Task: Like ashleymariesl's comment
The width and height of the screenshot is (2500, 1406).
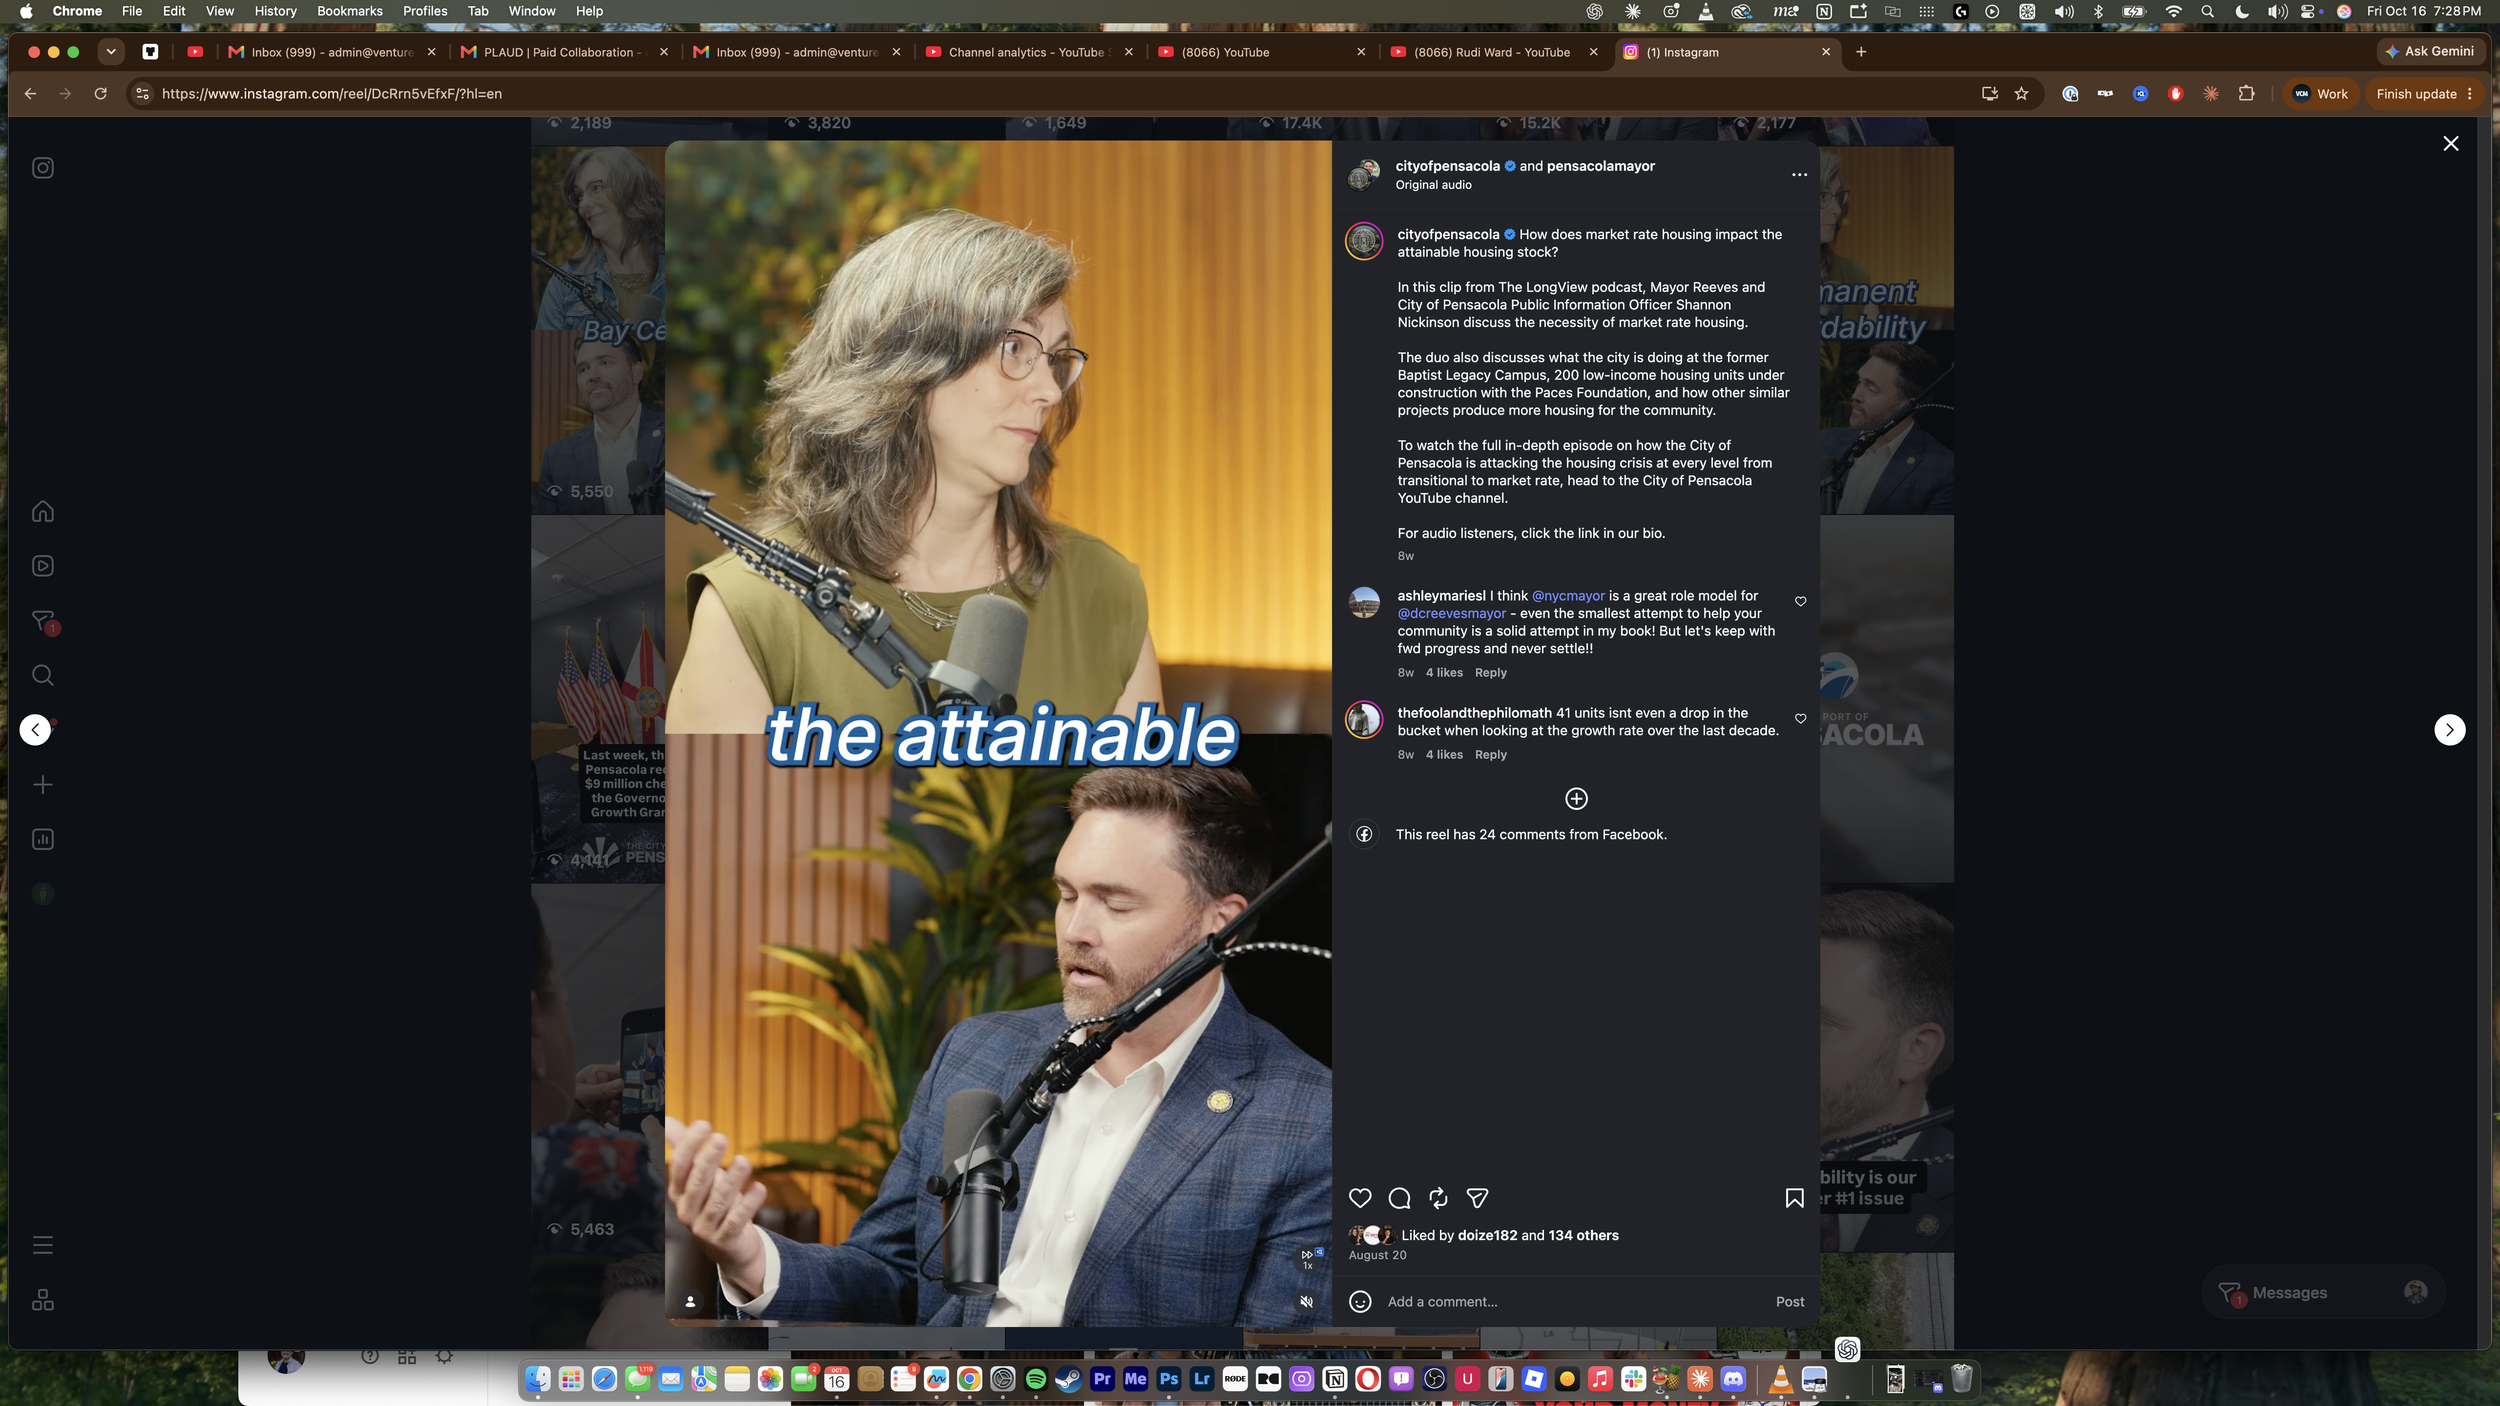Action: [1800, 601]
